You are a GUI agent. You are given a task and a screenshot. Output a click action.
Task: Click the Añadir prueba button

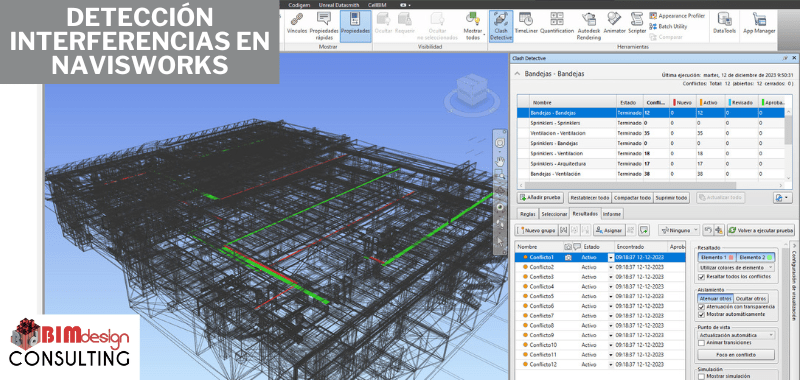coord(540,197)
